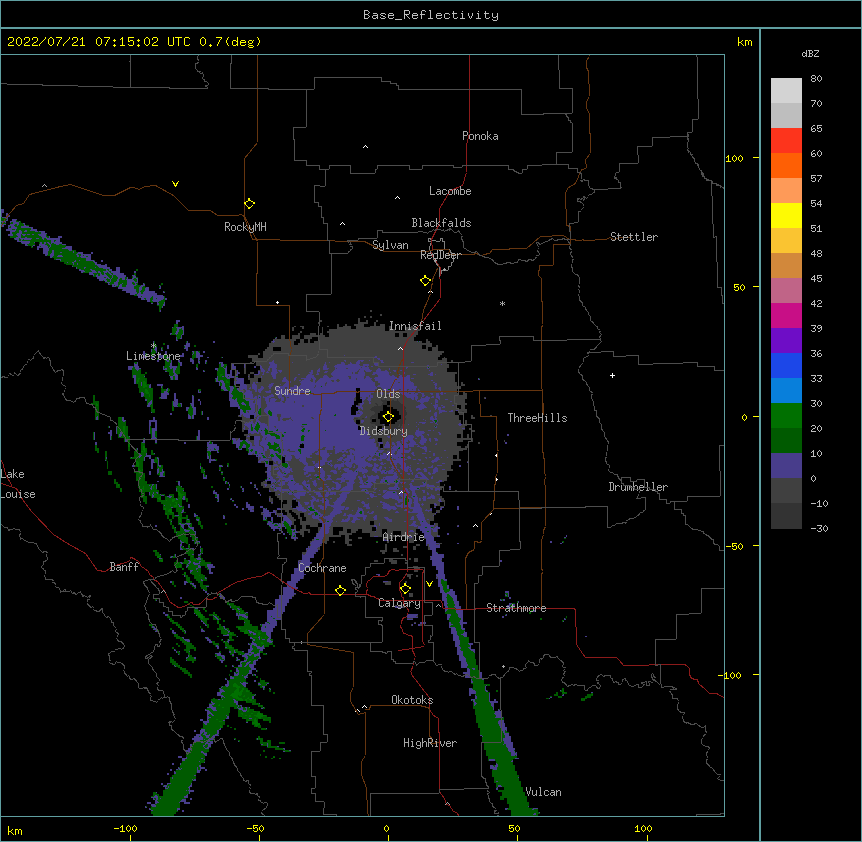Select the Vulcan city label
The height and width of the screenshot is (842, 862).
[x=543, y=792]
